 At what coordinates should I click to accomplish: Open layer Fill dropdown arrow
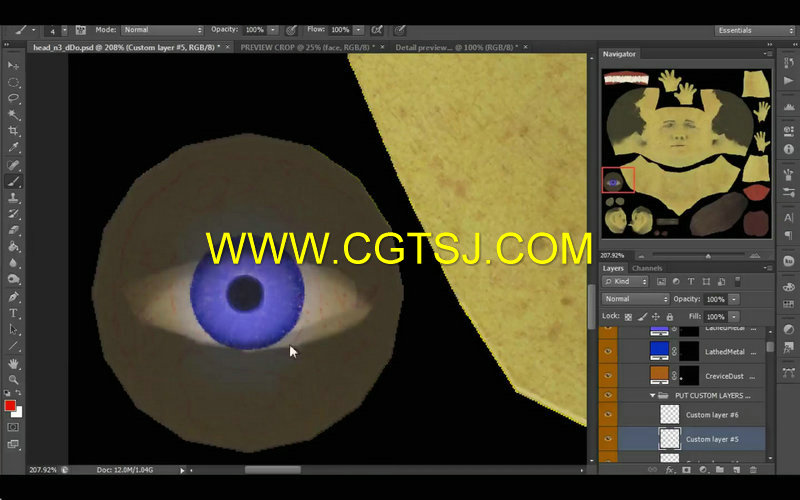734,317
